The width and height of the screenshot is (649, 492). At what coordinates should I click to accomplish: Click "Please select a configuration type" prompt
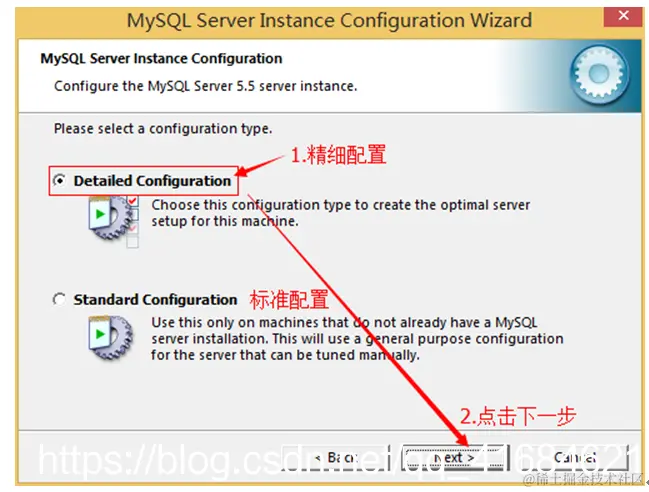coord(163,129)
